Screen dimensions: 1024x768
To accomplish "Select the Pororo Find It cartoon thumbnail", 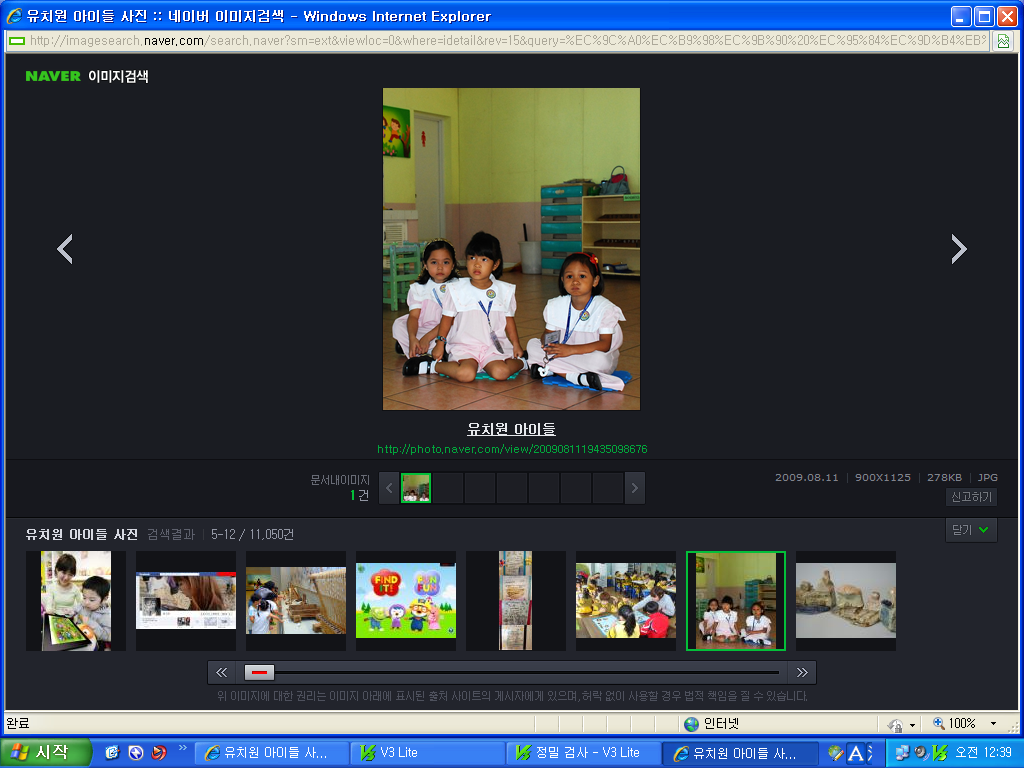I will click(x=405, y=600).
